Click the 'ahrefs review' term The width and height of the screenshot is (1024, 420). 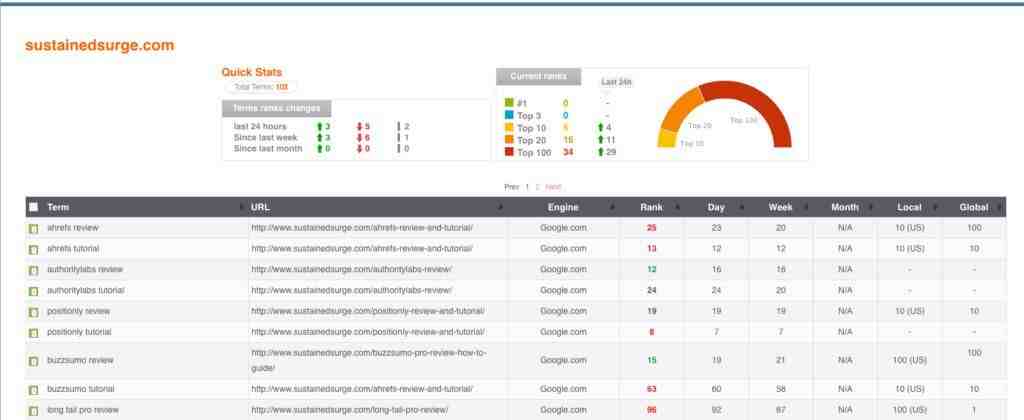pyautogui.click(x=72, y=228)
